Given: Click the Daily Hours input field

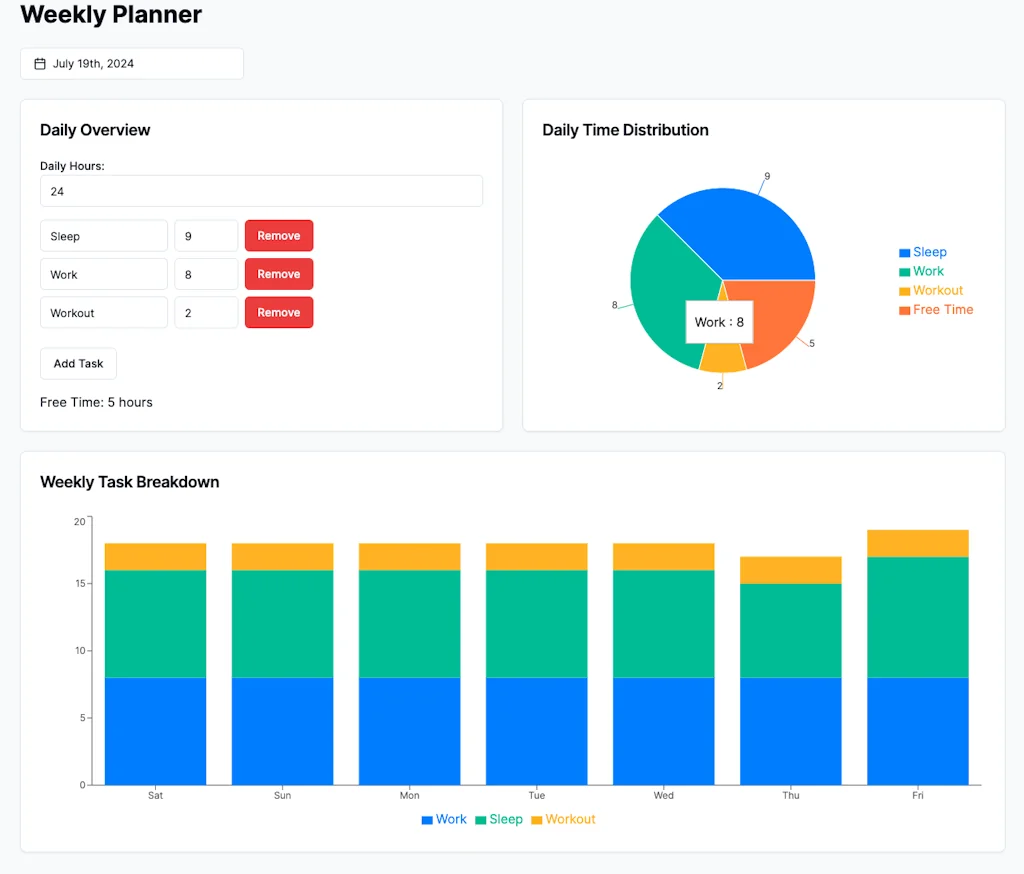Looking at the screenshot, I should (x=261, y=191).
